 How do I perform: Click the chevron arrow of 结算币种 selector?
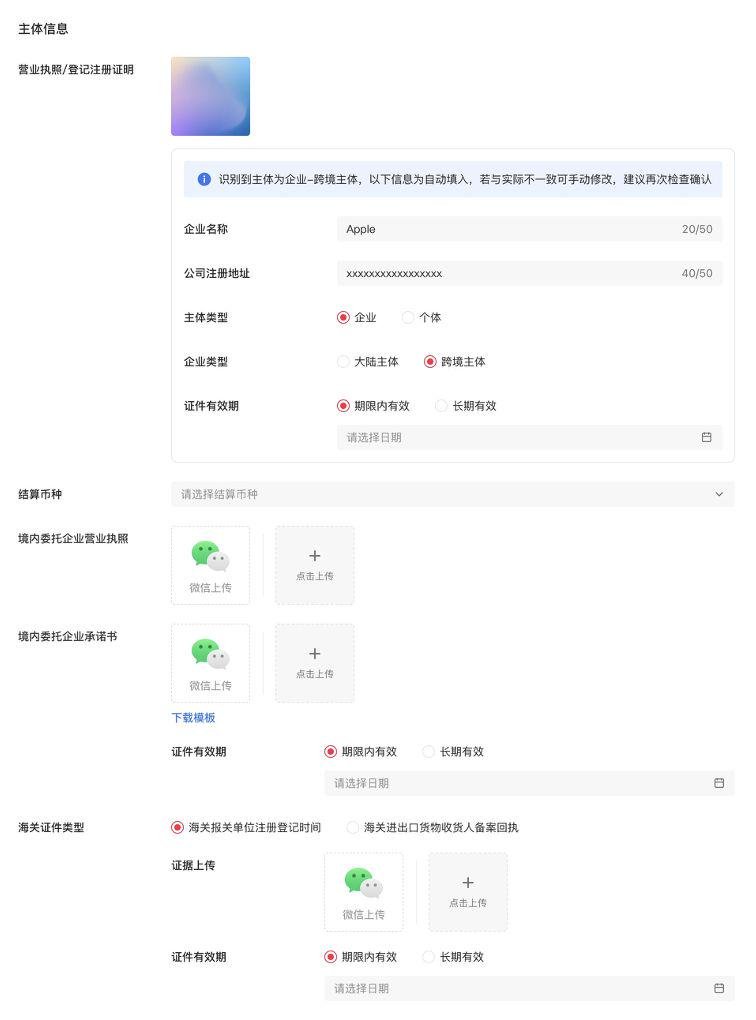(719, 494)
